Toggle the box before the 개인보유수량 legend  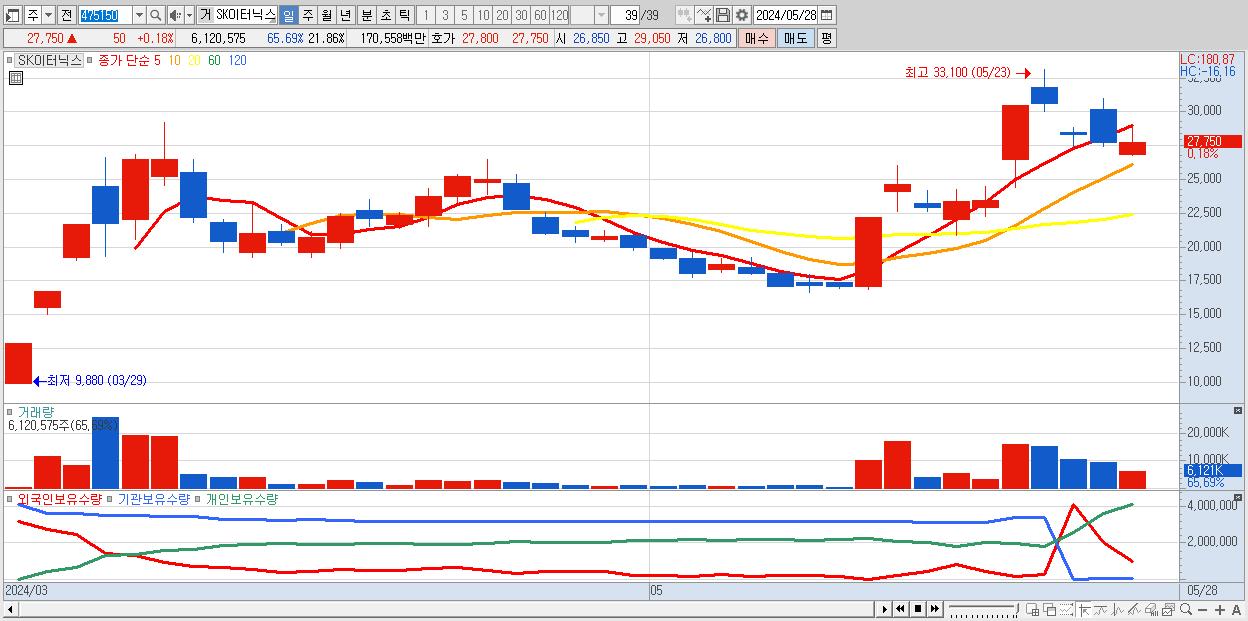pyautogui.click(x=199, y=498)
